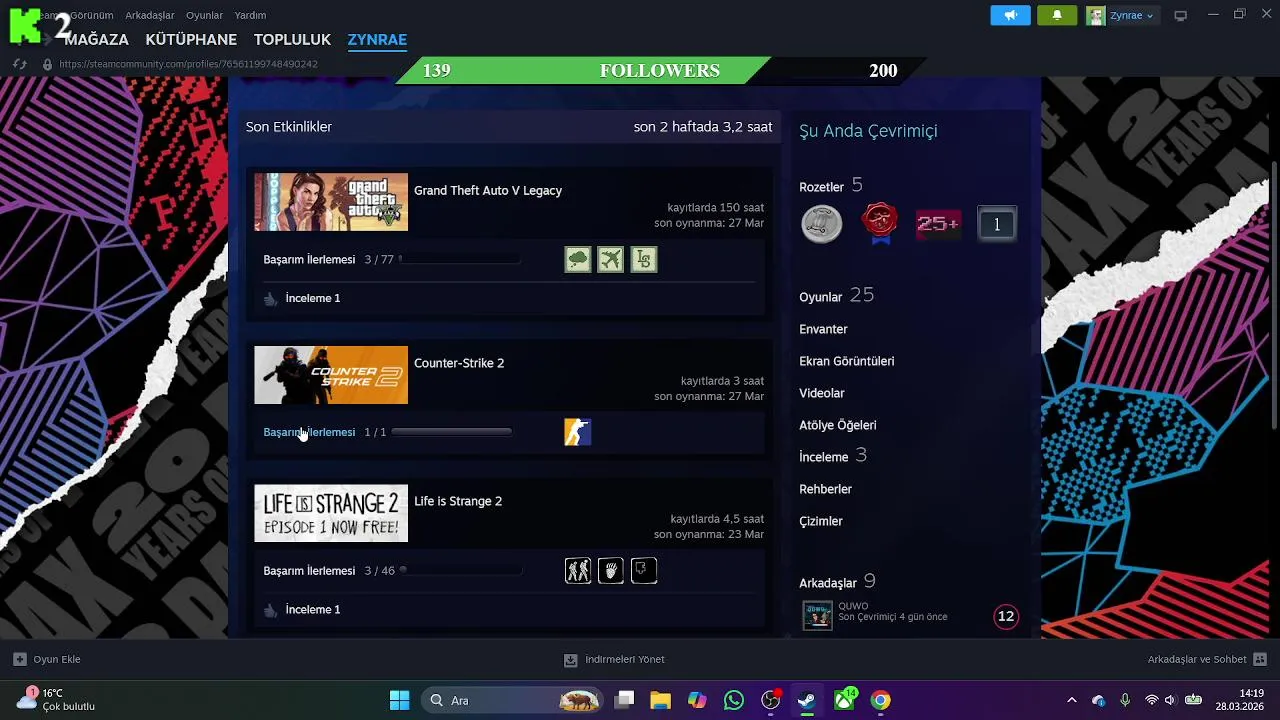This screenshot has height=720, width=1280.
Task: Click the level 12 circle beside QUWO
Action: (1006, 616)
